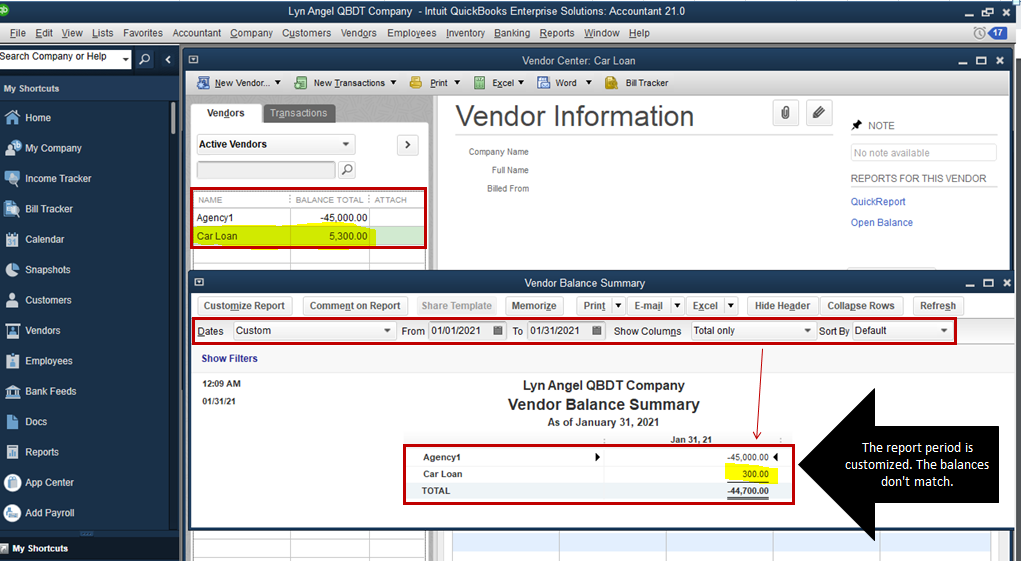The width and height of the screenshot is (1021, 561).
Task: Open the Sort By Default dropdown
Action: click(x=902, y=331)
